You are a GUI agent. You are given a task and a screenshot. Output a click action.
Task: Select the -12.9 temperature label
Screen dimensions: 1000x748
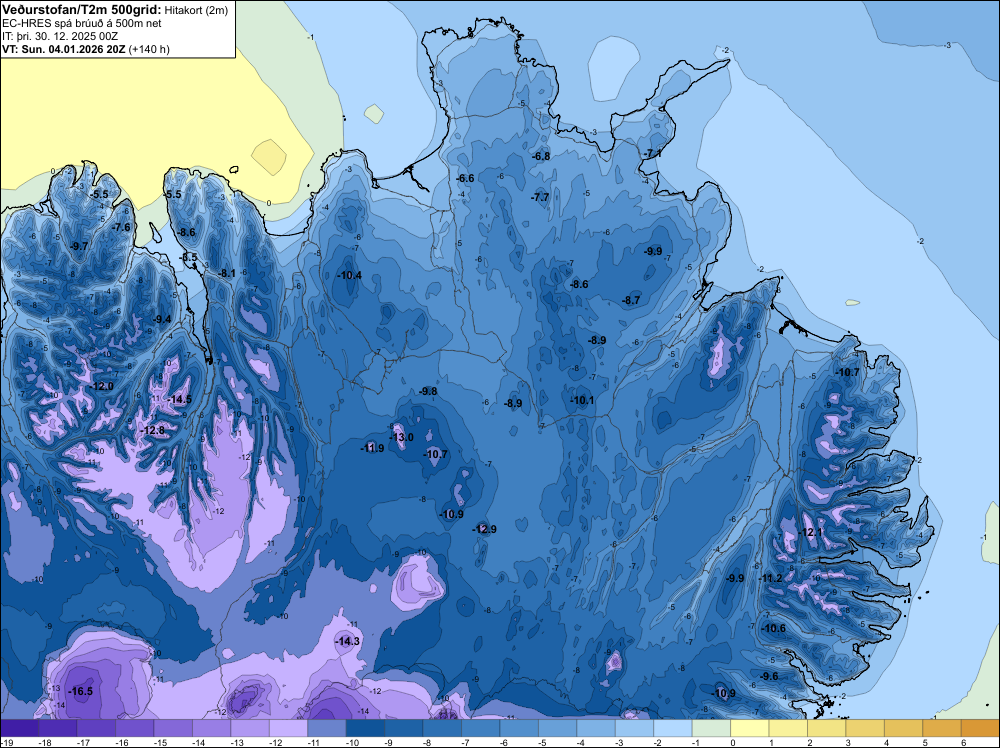(484, 529)
